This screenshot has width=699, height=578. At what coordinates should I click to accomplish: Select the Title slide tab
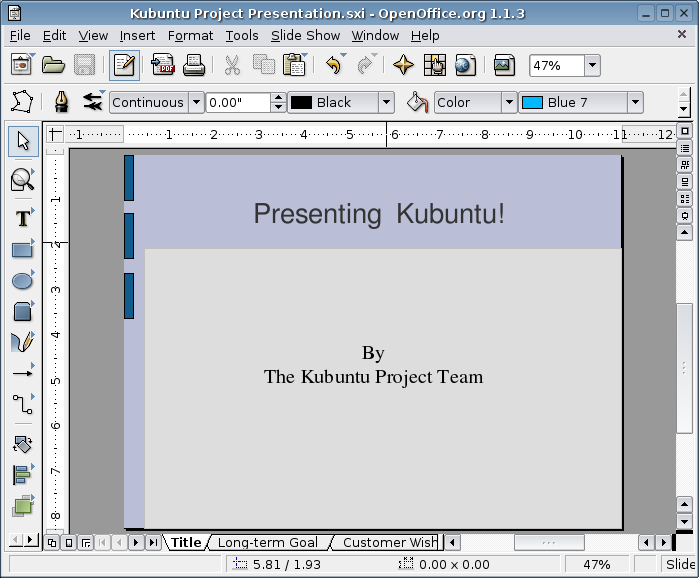click(186, 542)
